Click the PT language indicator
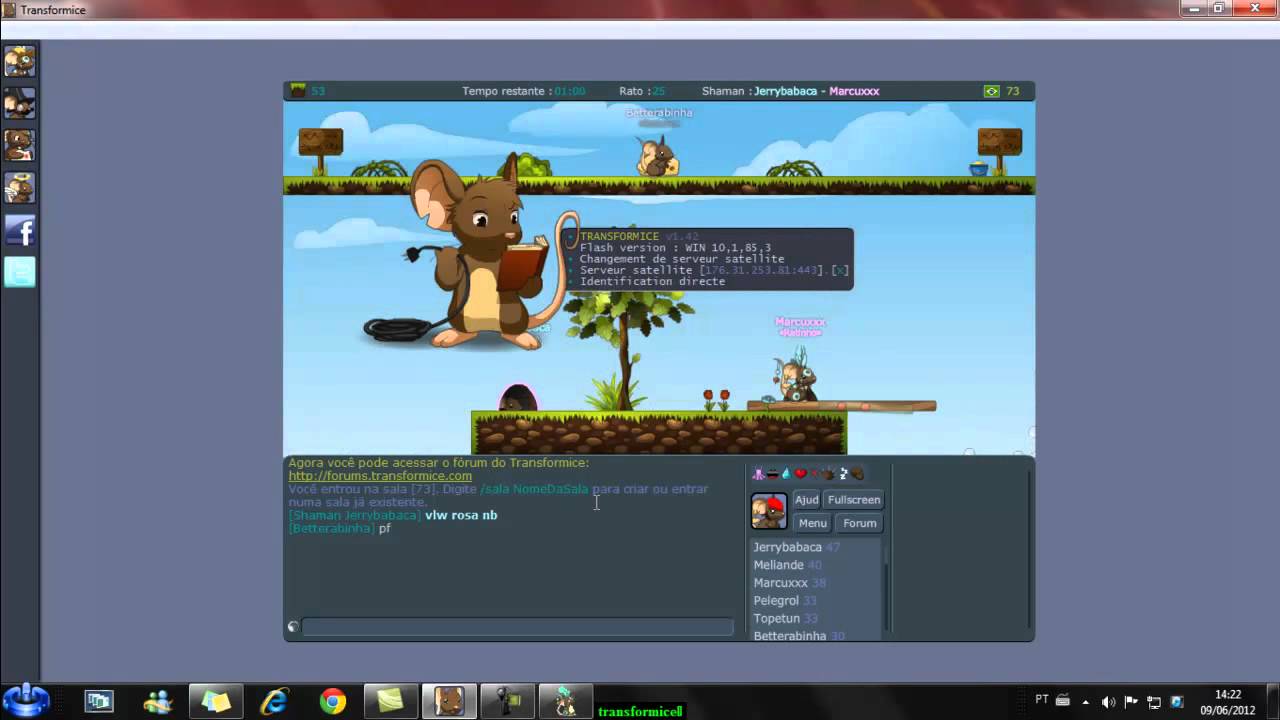 click(1042, 700)
